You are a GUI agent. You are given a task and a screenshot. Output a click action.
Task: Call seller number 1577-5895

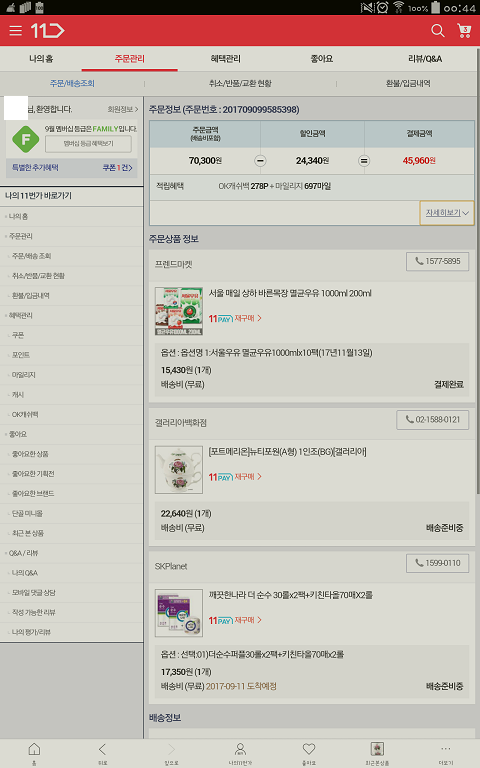[437, 261]
